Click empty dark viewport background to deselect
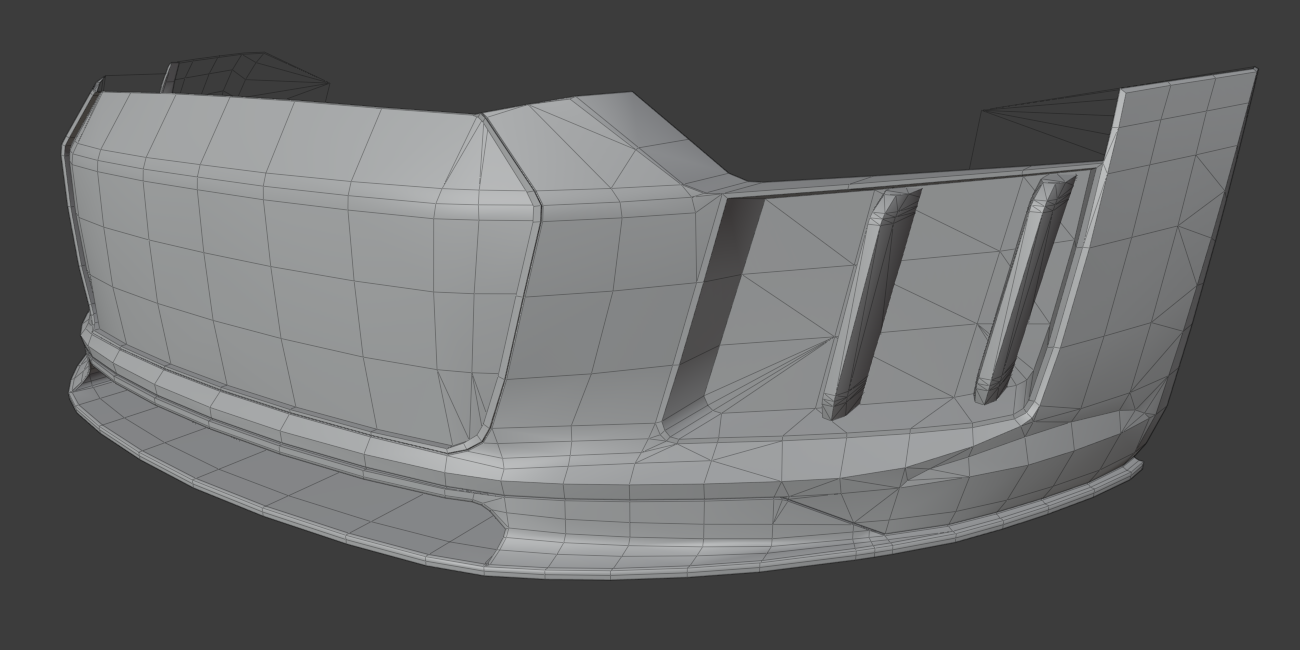 tap(650, 40)
